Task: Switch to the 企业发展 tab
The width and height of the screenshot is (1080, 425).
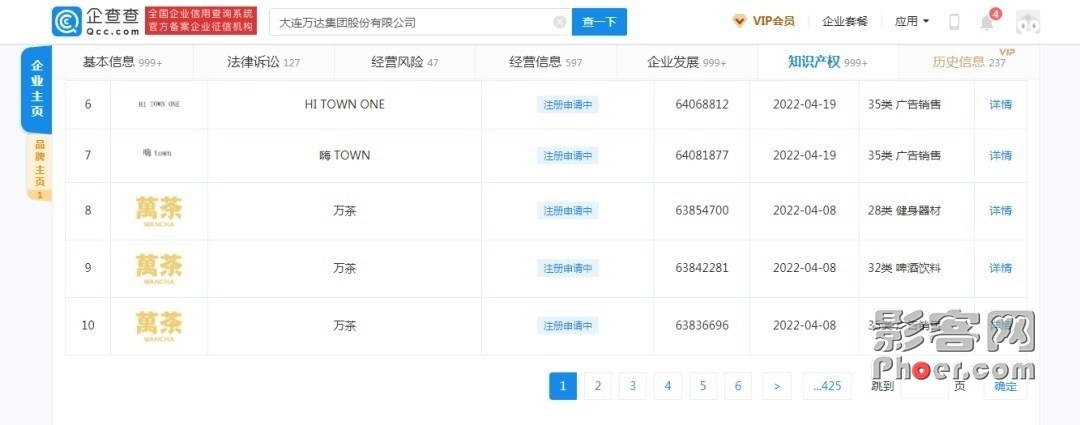Action: point(687,62)
